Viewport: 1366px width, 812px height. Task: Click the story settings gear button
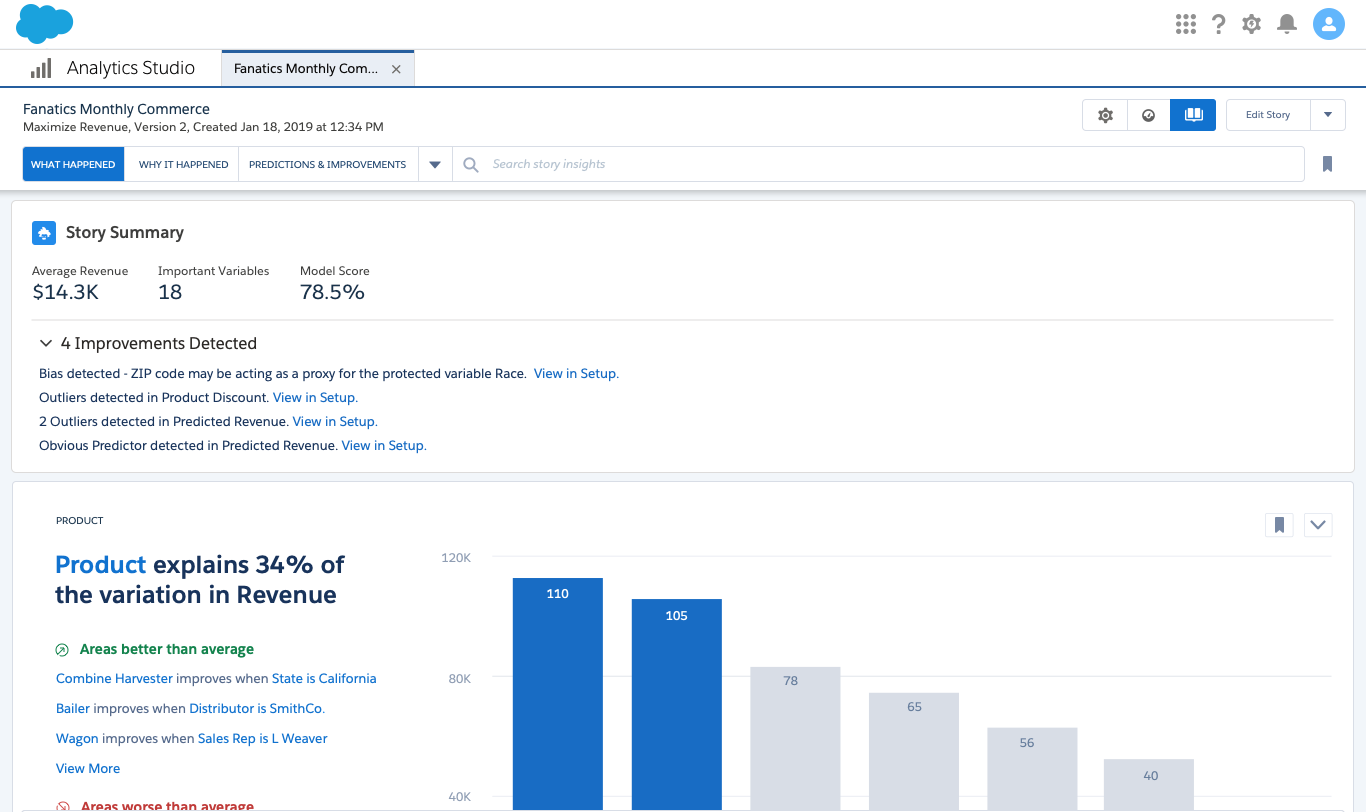[1105, 115]
